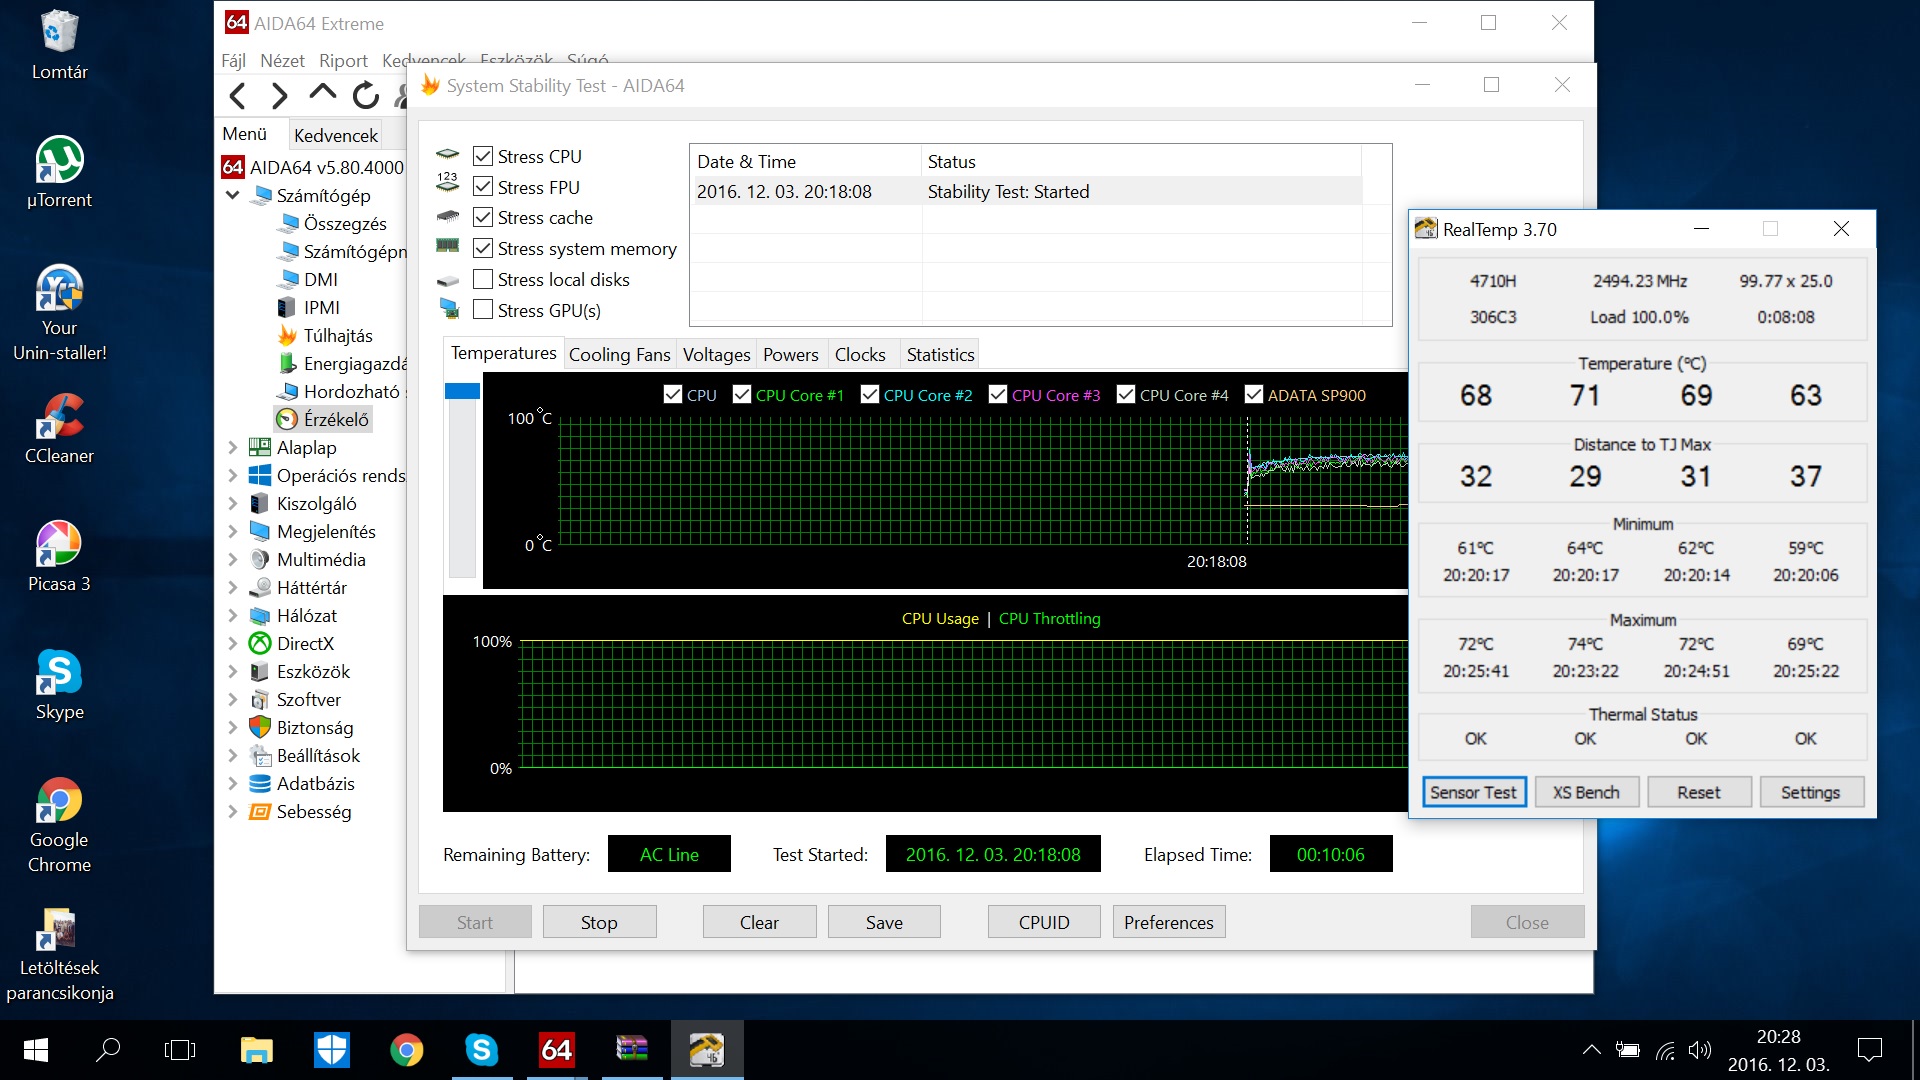Screen dimensions: 1920x1080
Task: Open stability test Preferences
Action: [x=1169, y=922]
